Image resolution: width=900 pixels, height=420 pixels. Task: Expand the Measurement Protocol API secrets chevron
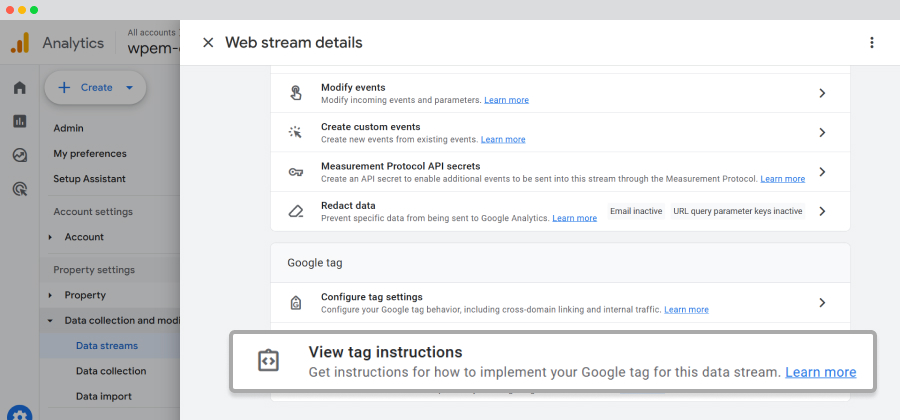click(x=822, y=172)
